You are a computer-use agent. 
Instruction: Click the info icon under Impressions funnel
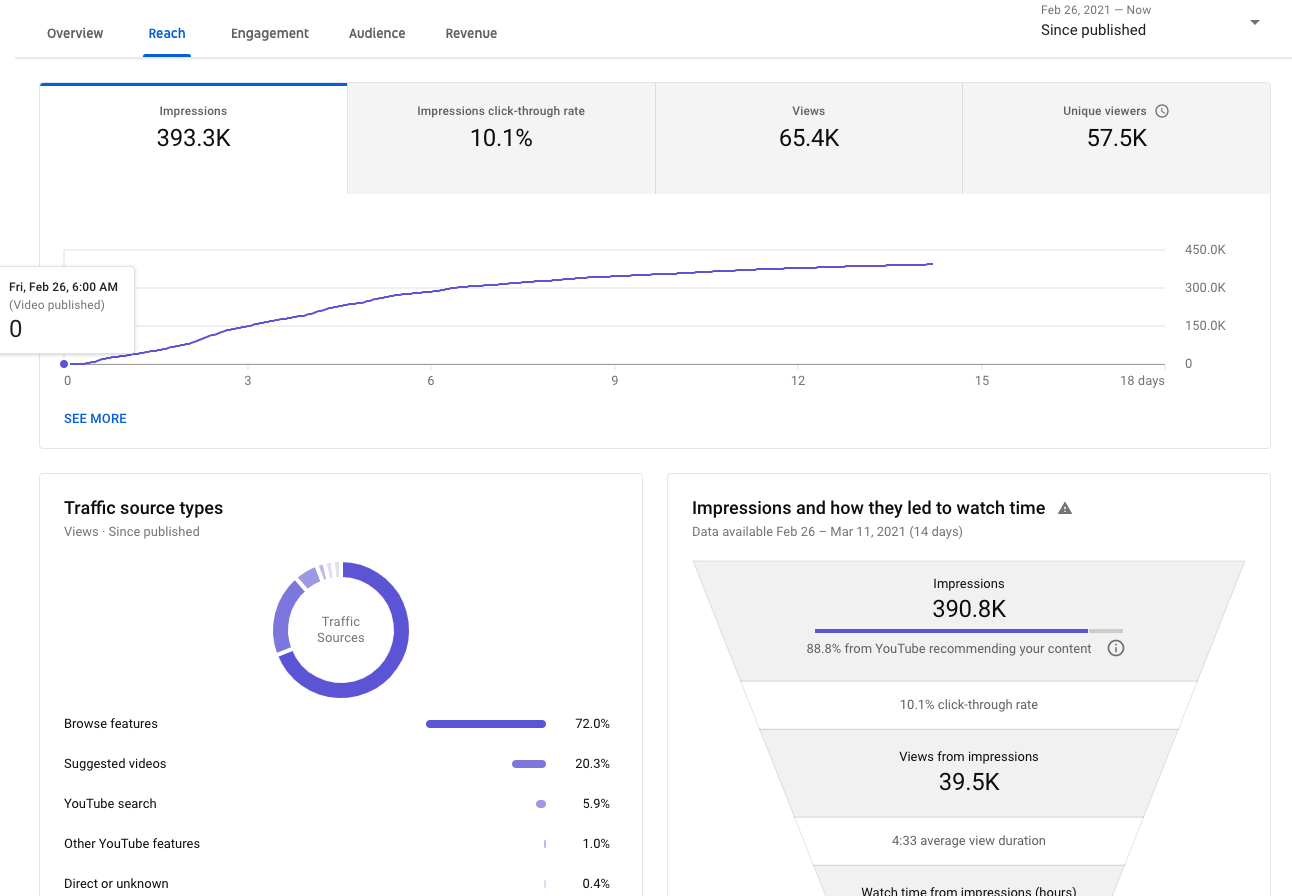point(1116,648)
